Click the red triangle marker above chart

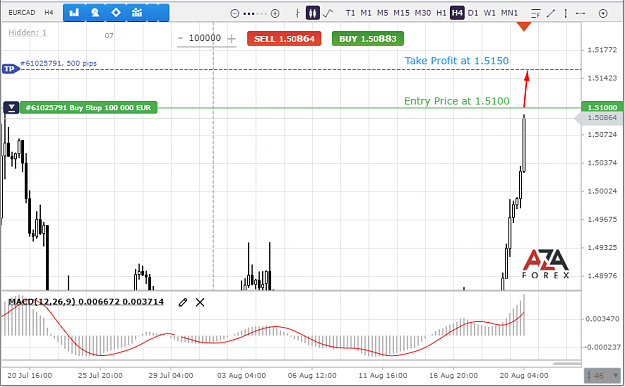[524, 27]
